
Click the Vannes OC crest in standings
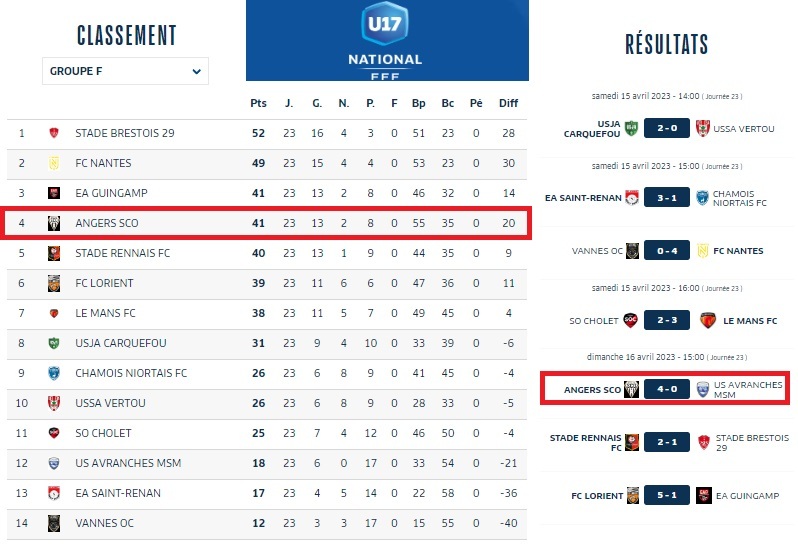tap(54, 523)
